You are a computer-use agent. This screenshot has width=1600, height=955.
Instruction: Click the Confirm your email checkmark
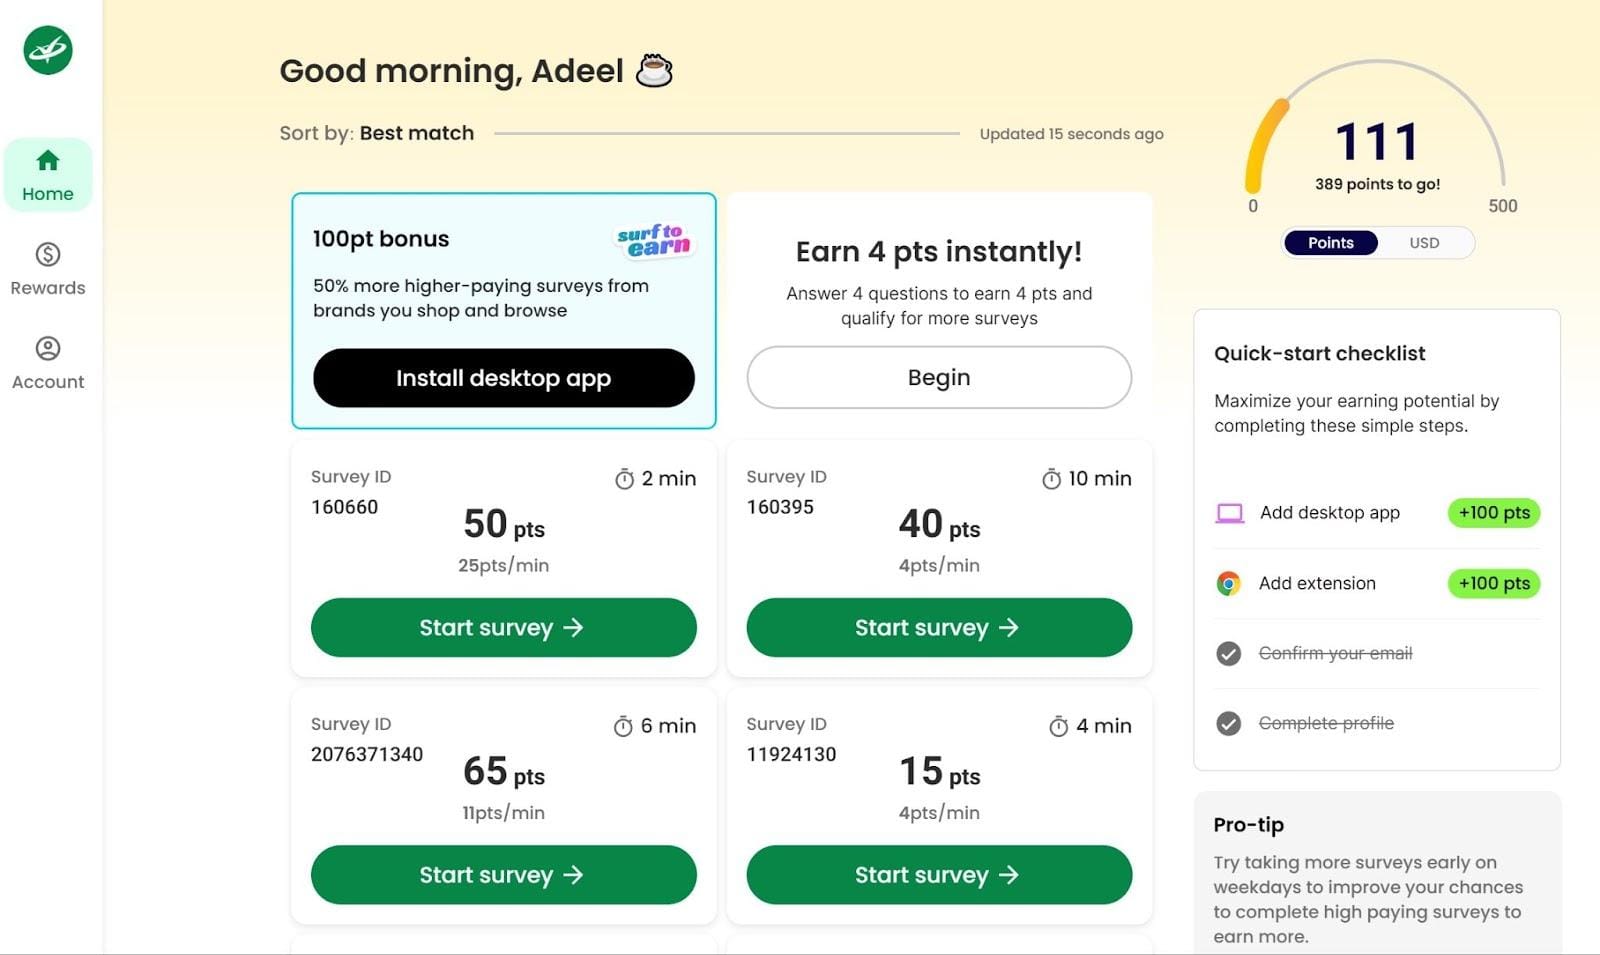[1228, 653]
